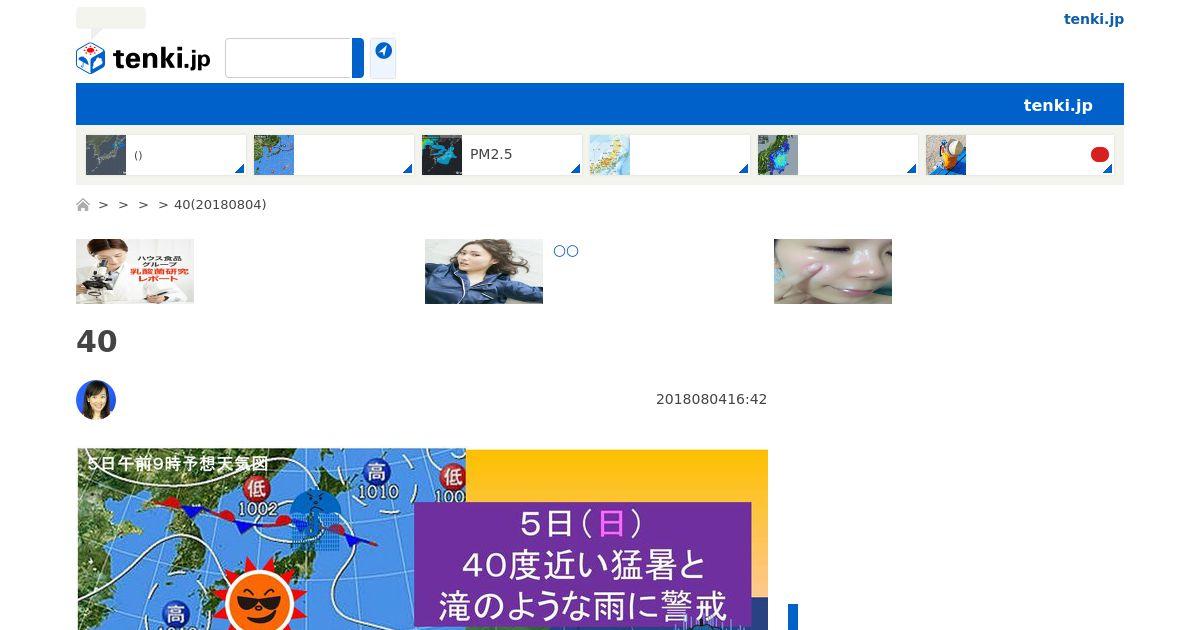The image size is (1200, 630).
Task: Click the purple 5日(日) warning banner
Action: [x=582, y=565]
